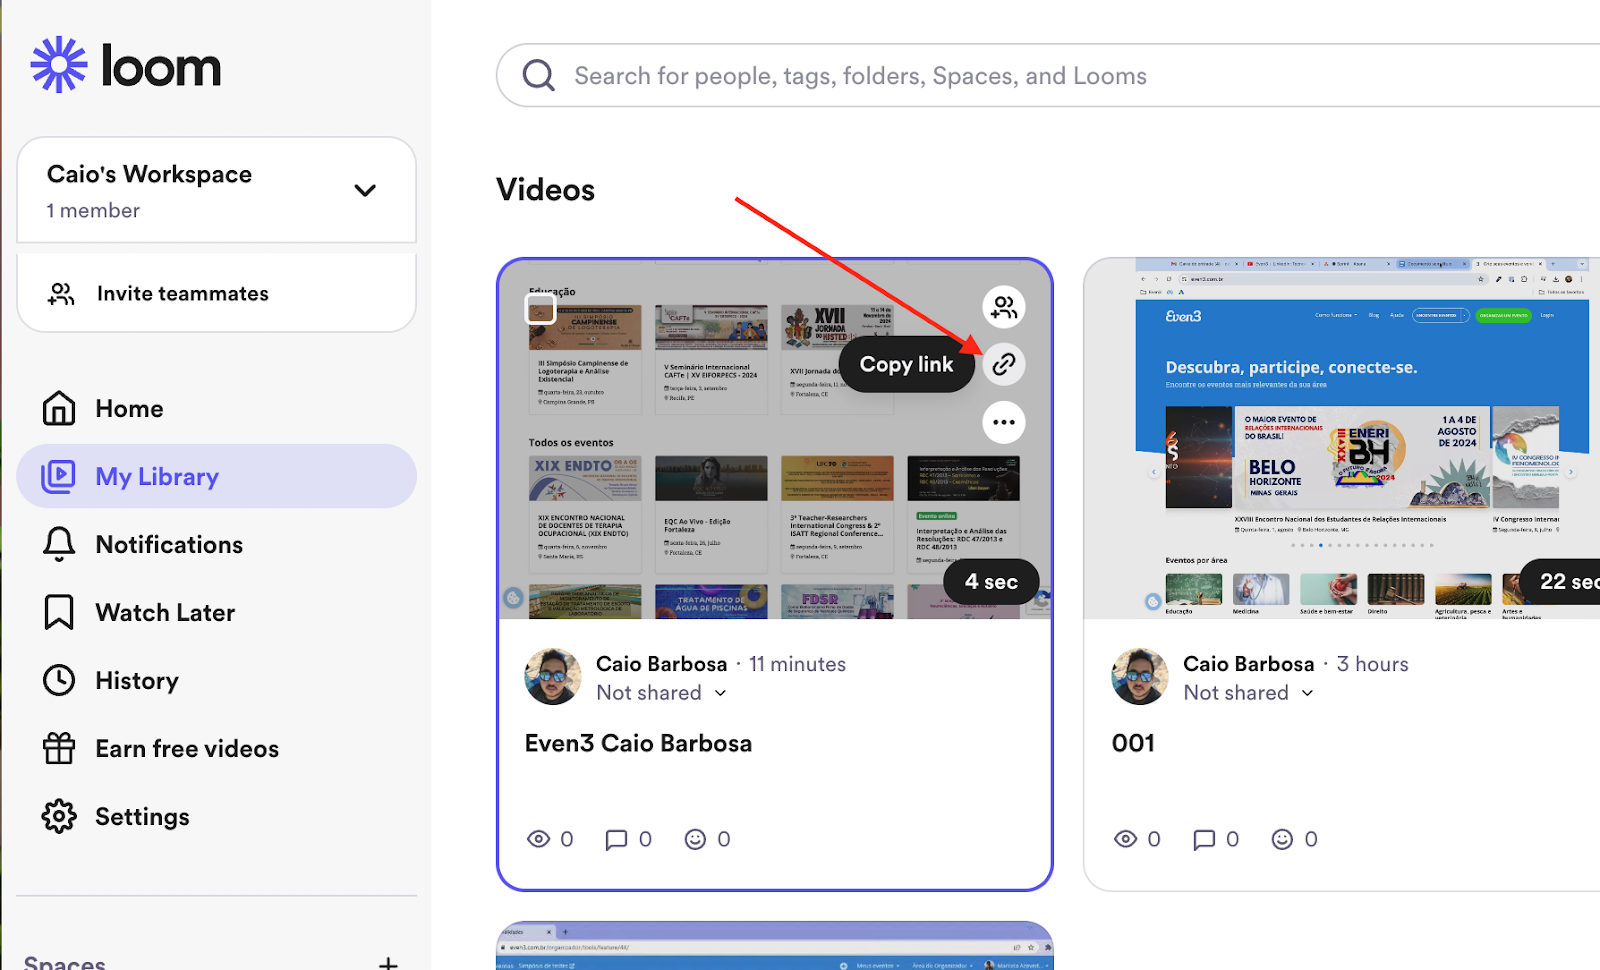Open My Library section

tap(217, 476)
